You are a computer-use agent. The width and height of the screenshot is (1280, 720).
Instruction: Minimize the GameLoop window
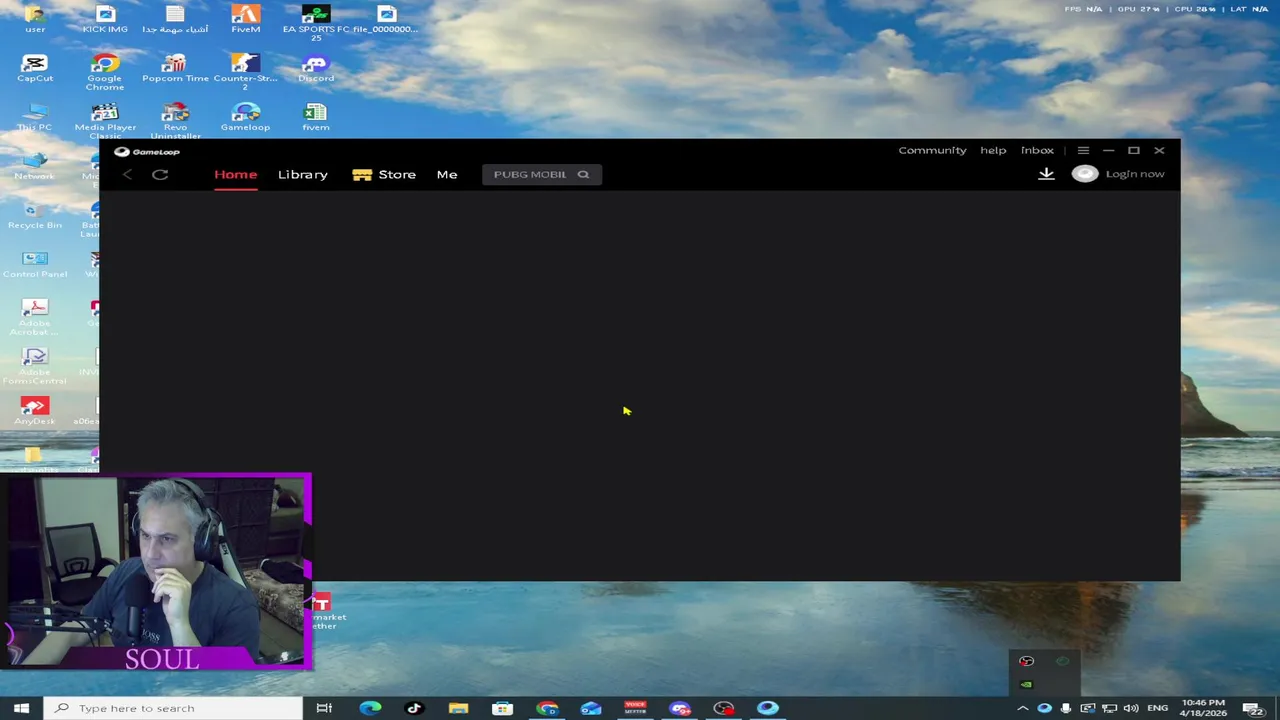[1108, 150]
